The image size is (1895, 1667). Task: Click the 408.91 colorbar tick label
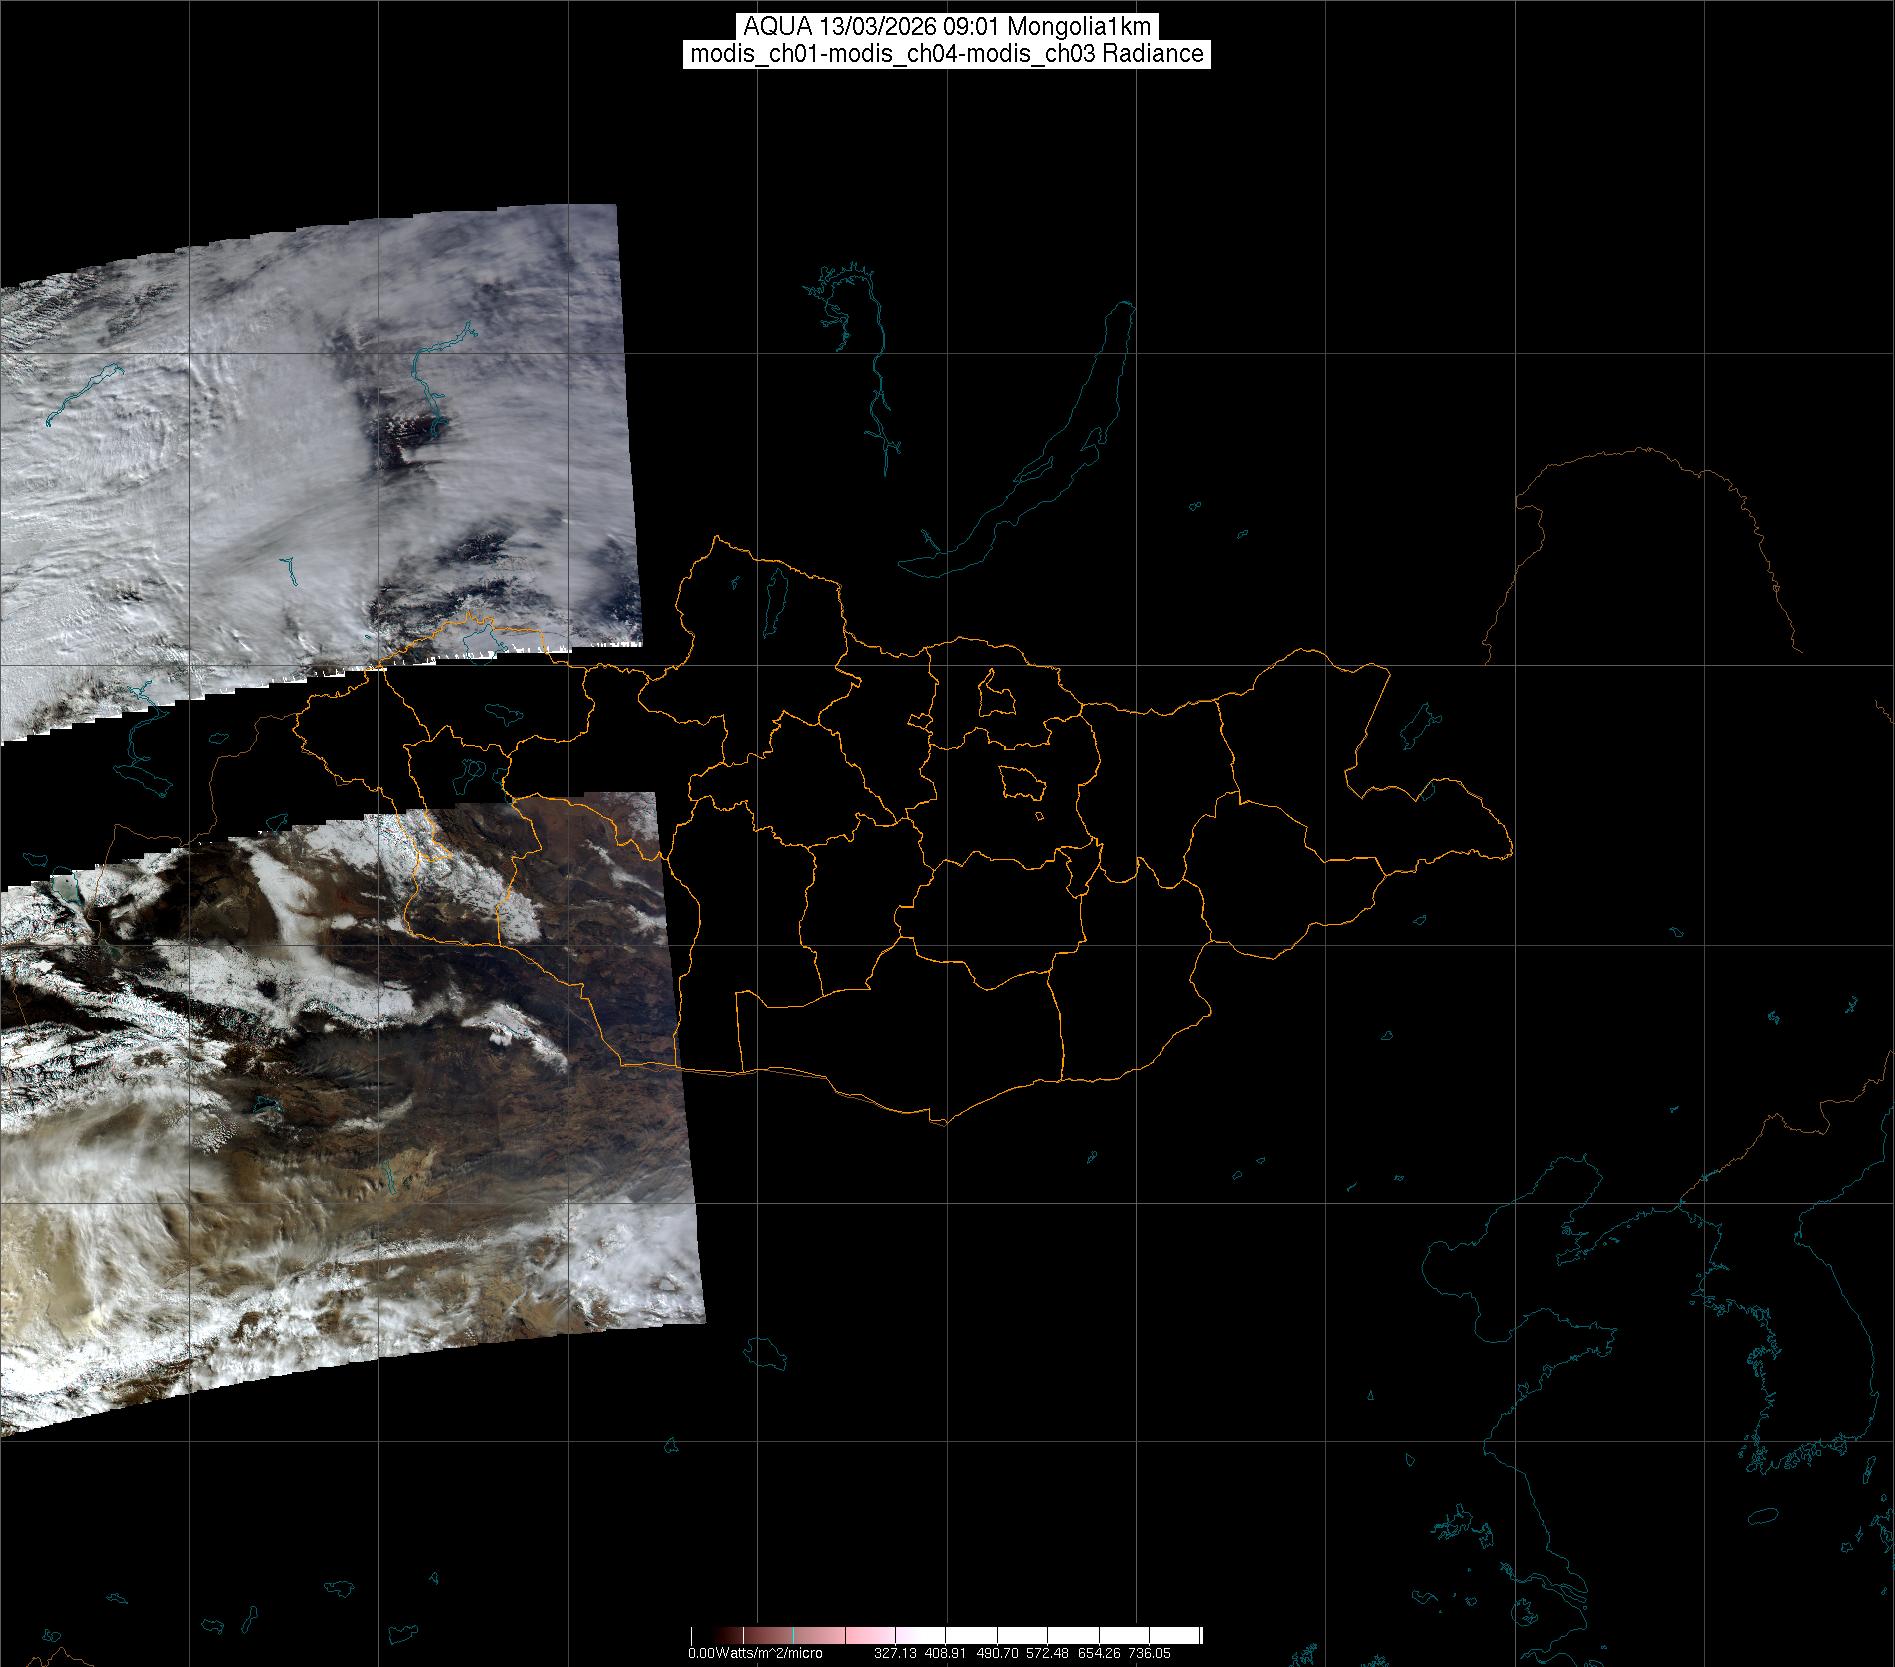tap(945, 1653)
